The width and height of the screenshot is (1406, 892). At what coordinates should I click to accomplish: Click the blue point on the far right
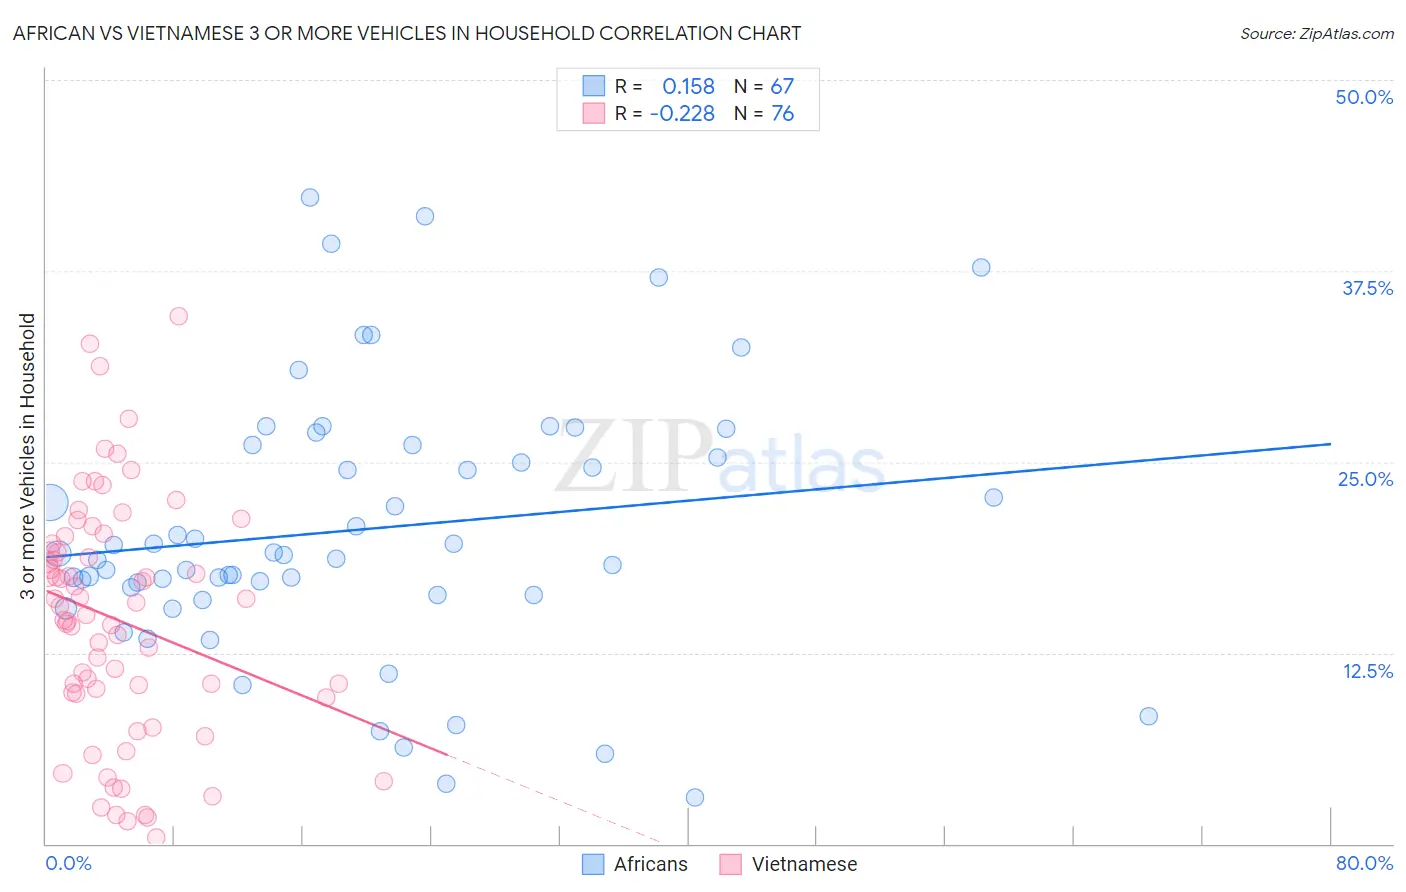(1148, 716)
